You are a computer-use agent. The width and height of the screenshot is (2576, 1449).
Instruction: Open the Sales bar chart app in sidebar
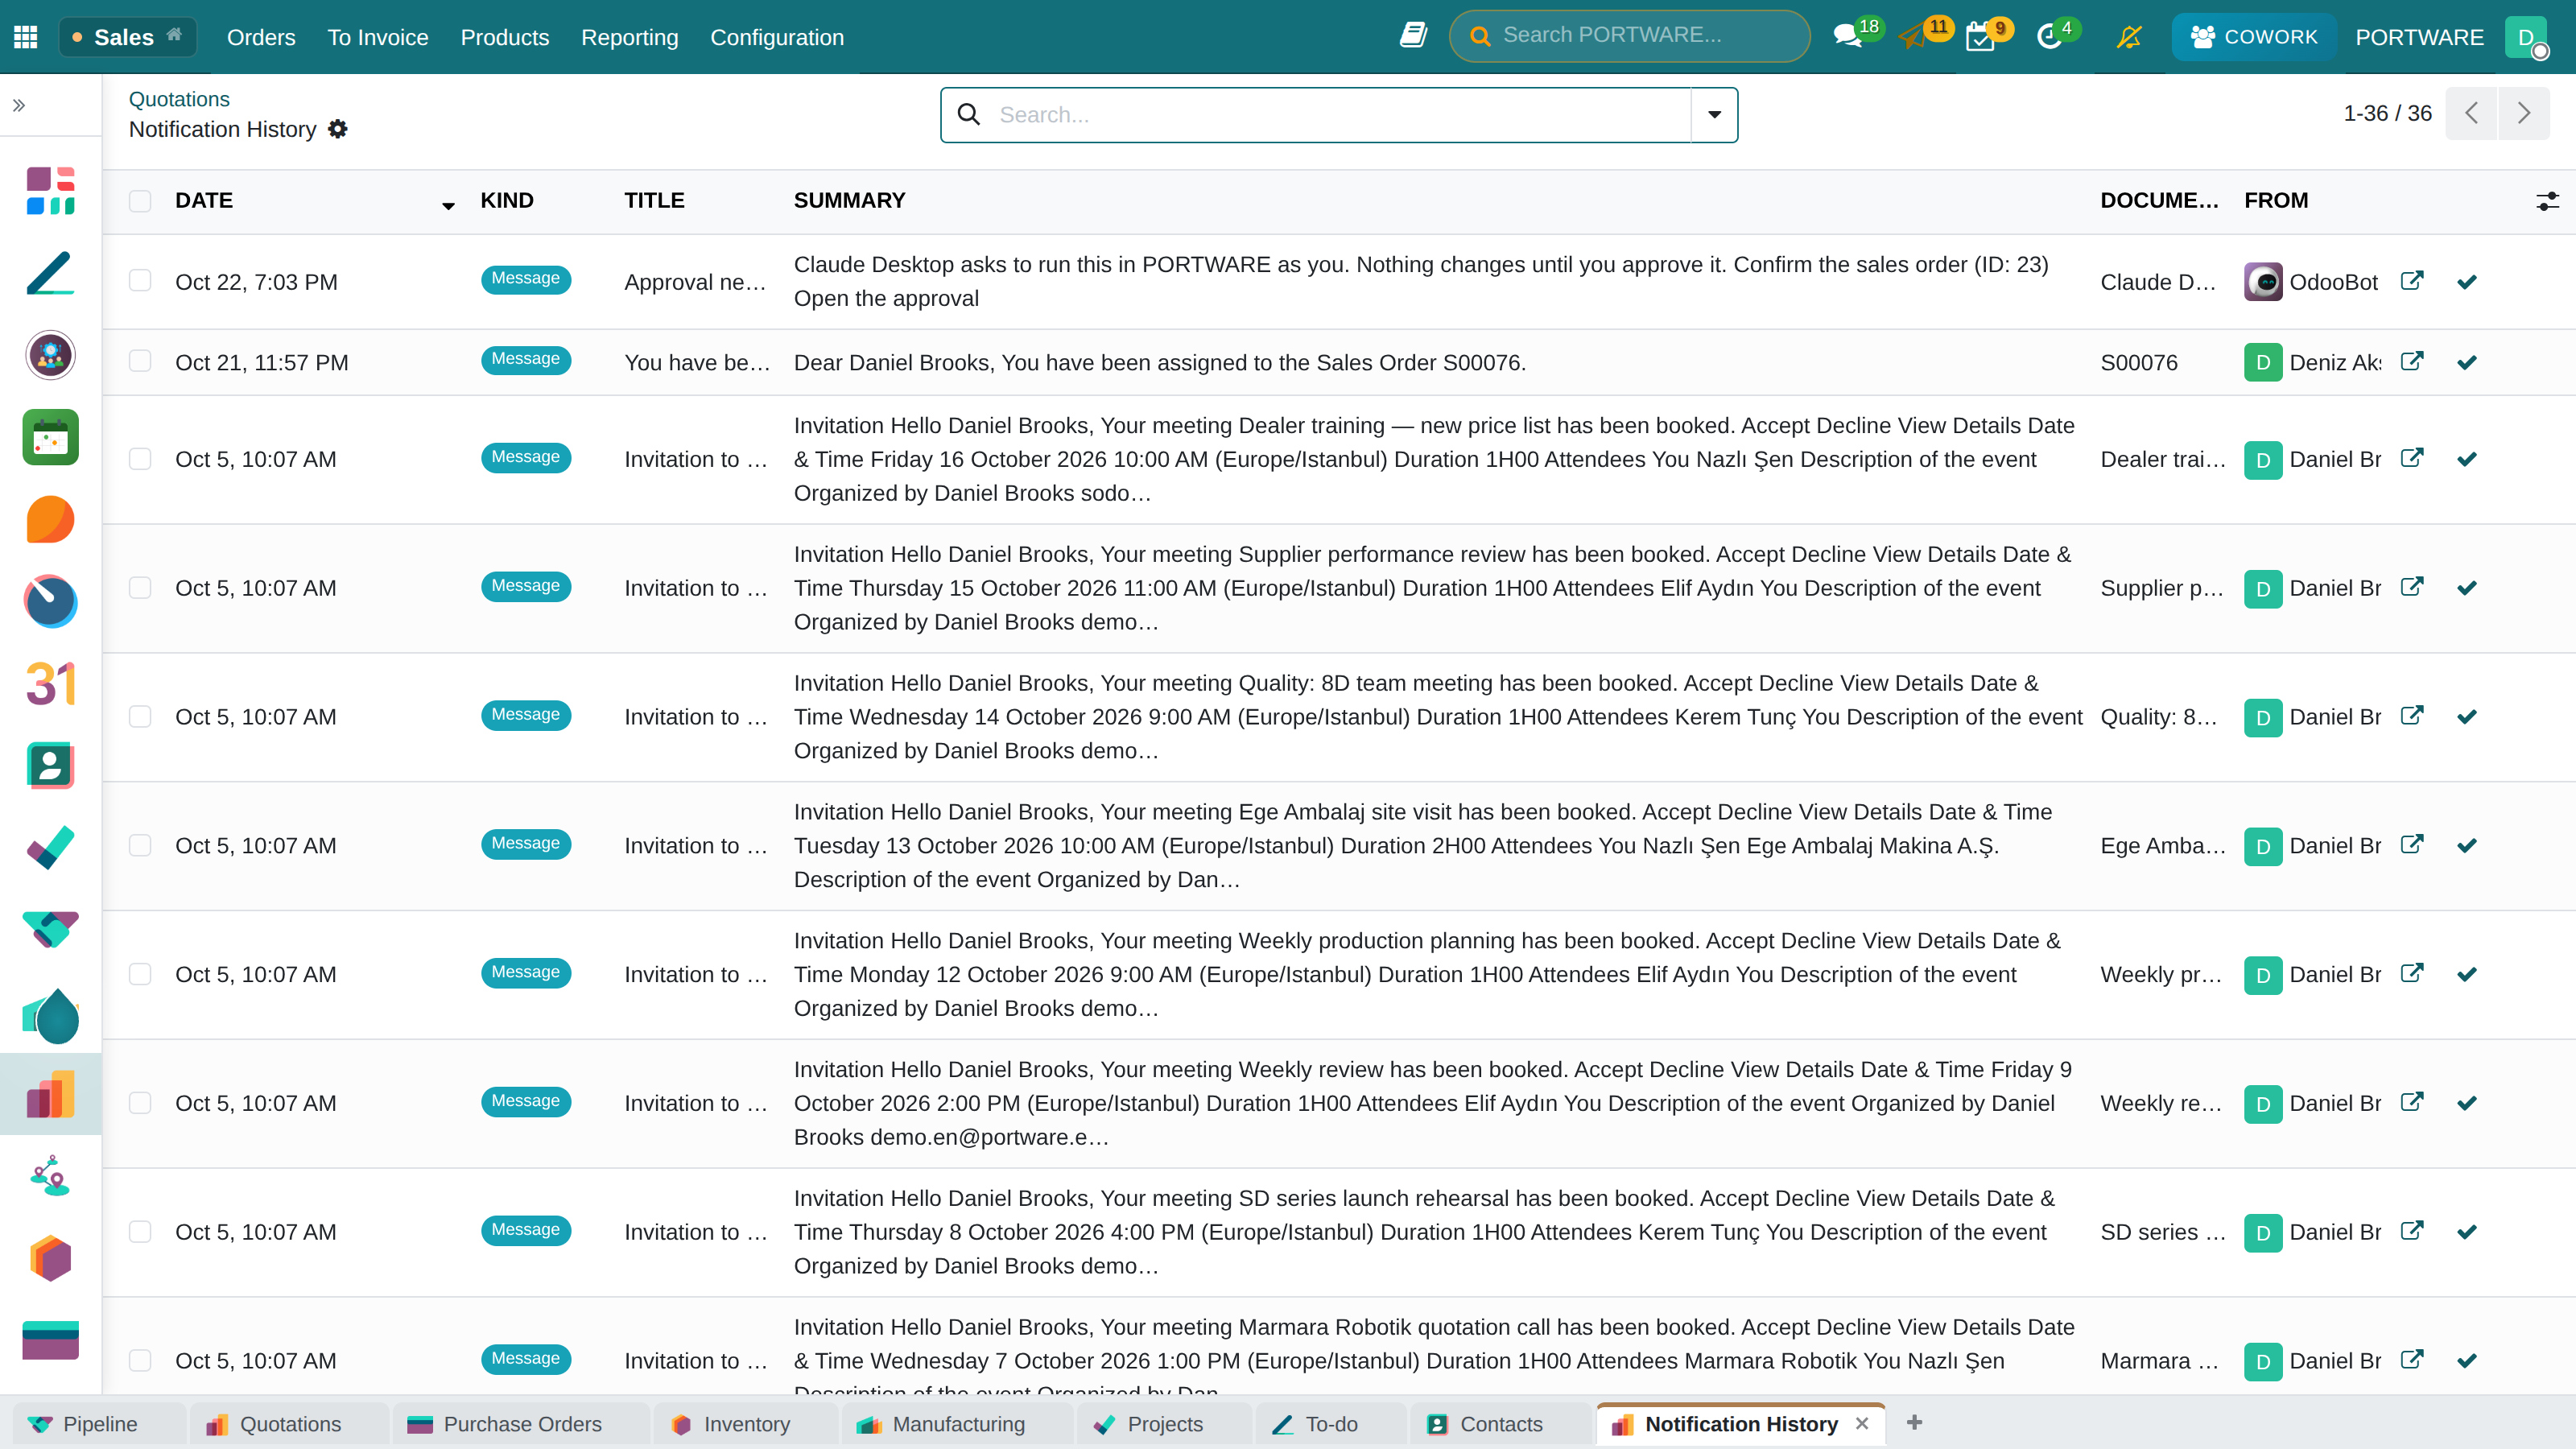pos(50,1094)
